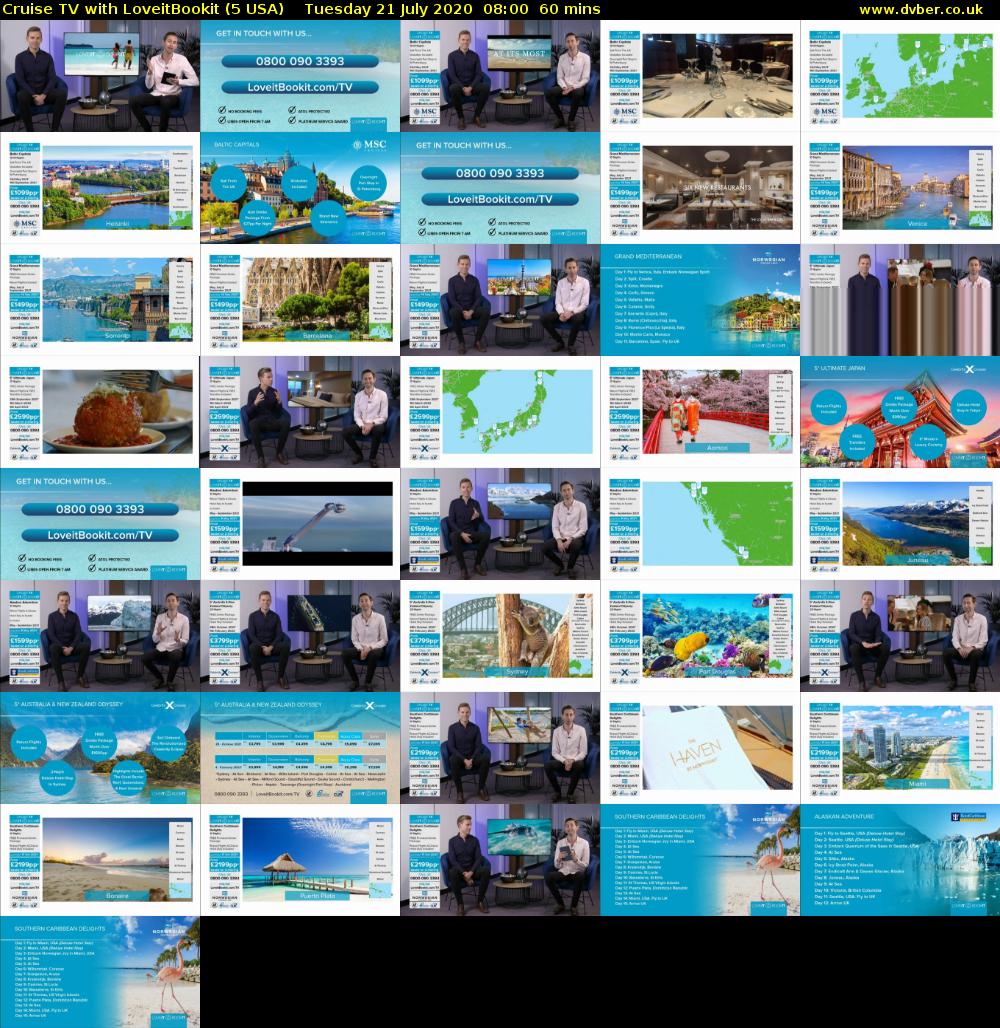Click the www.dvber.co.uk link in header
Screen dimensions: 1000x1028
click(x=920, y=9)
